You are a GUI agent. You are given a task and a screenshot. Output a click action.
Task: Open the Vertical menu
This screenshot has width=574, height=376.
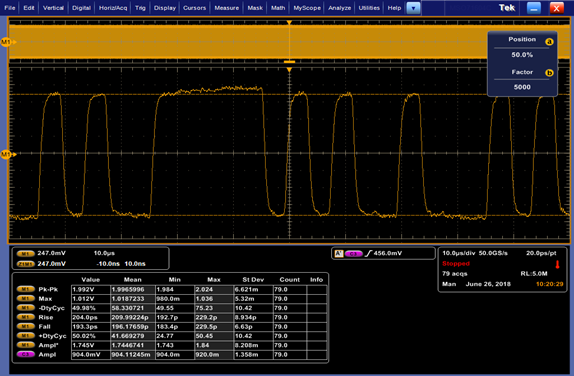[x=53, y=8]
